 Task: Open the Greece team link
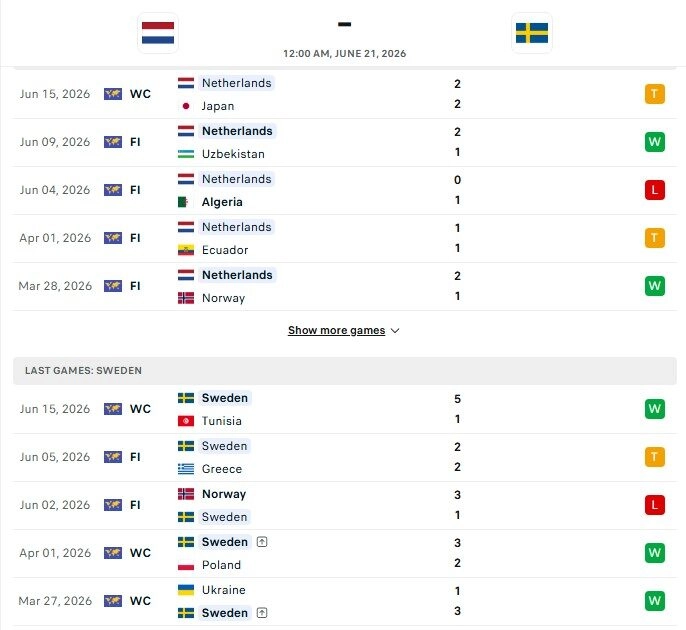tap(222, 469)
